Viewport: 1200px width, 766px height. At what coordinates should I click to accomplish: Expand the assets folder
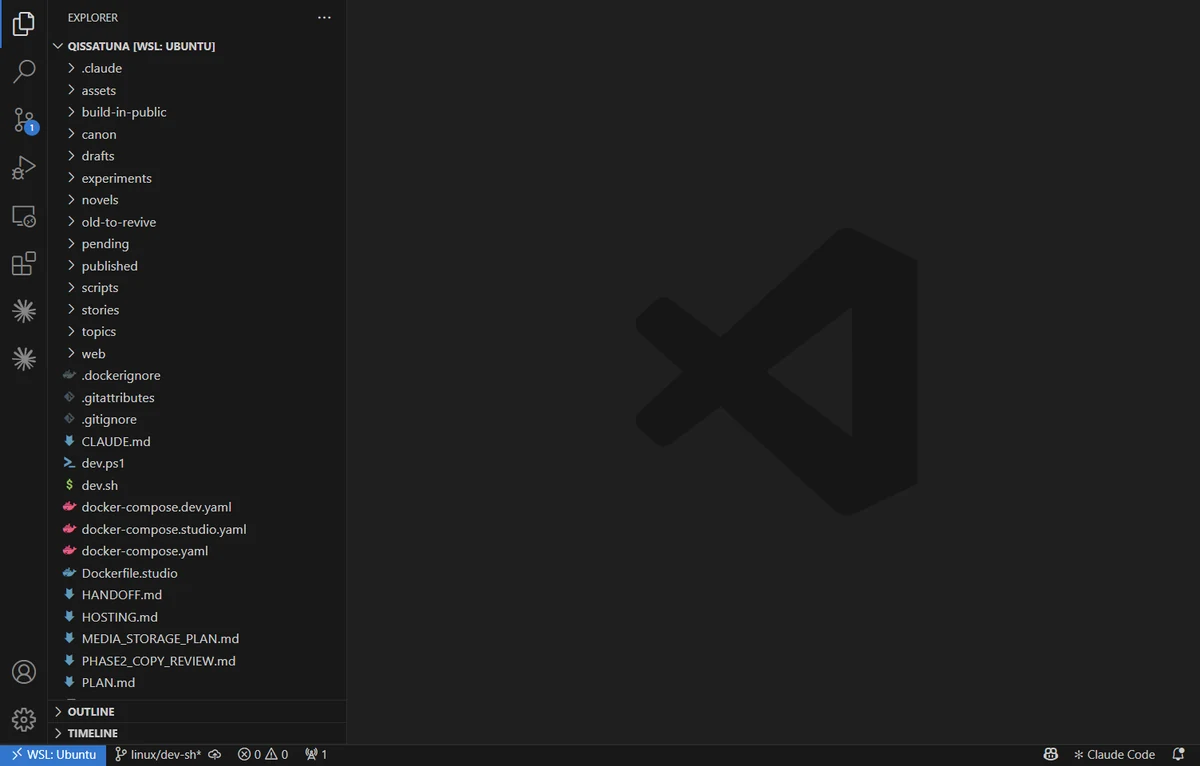pyautogui.click(x=197, y=90)
